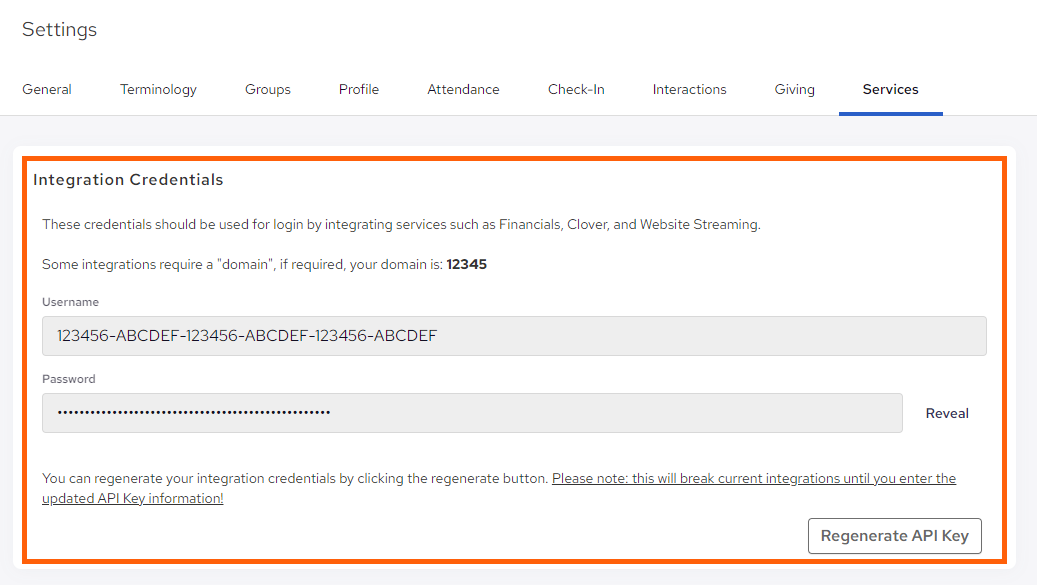Open the Giving settings tab

click(794, 89)
